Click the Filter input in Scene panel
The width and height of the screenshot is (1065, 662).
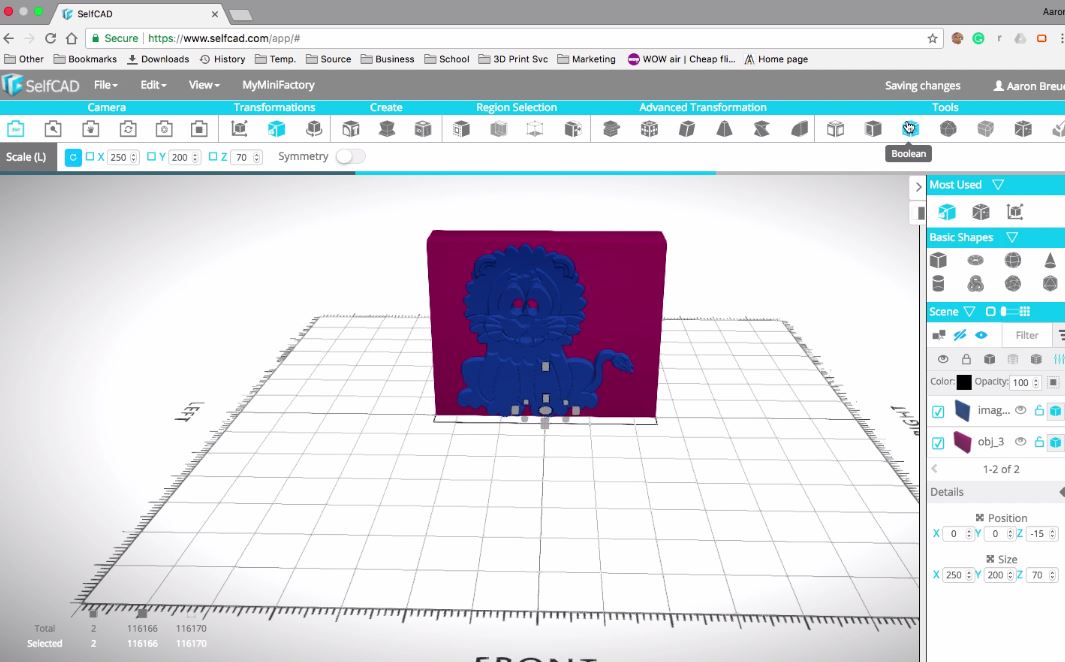tap(1026, 335)
